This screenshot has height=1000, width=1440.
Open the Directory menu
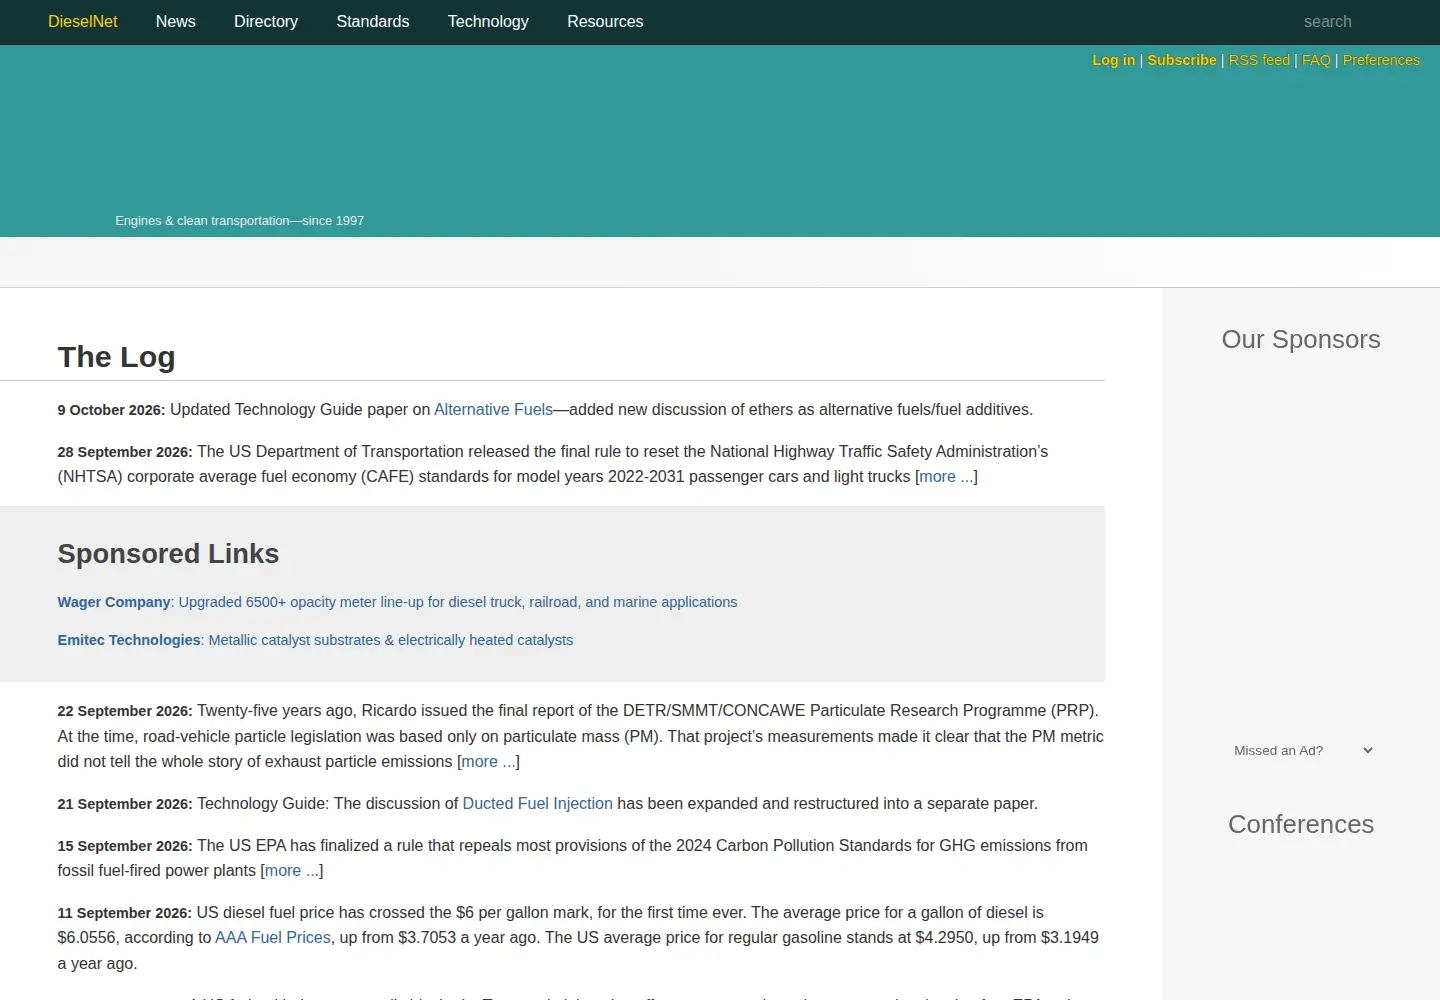(x=266, y=21)
